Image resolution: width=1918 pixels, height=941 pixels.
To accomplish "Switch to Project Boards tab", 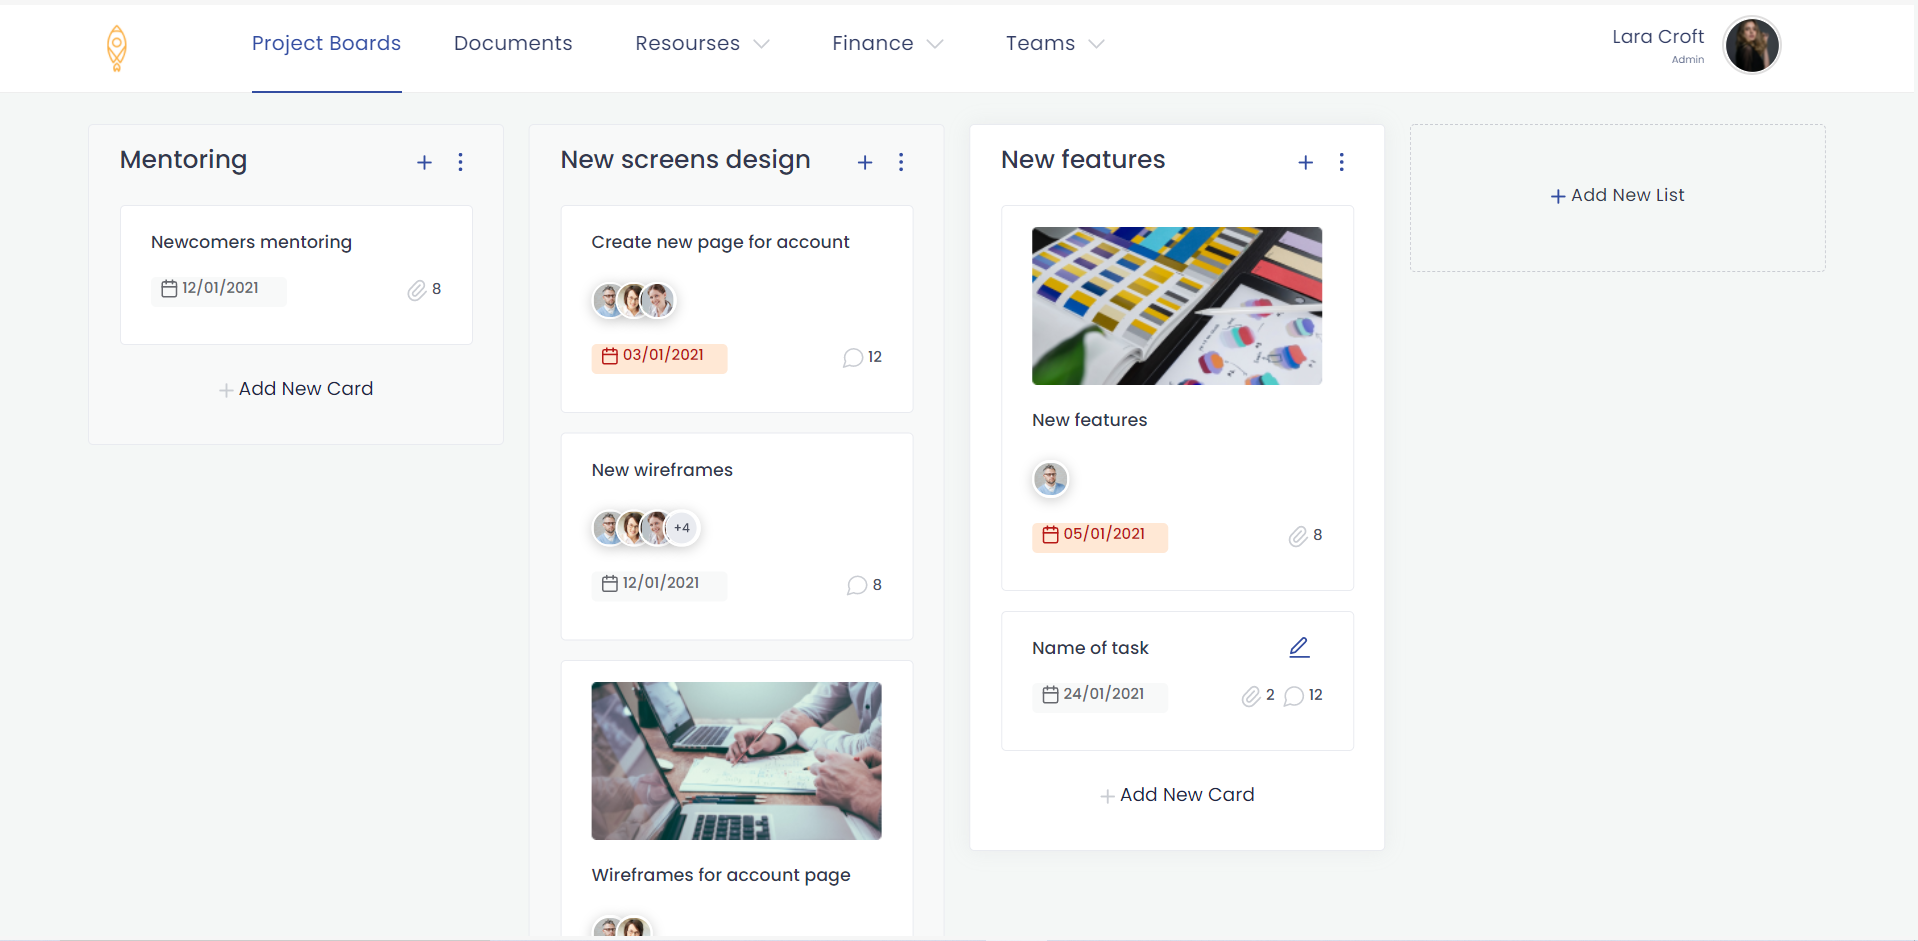I will coord(326,43).
